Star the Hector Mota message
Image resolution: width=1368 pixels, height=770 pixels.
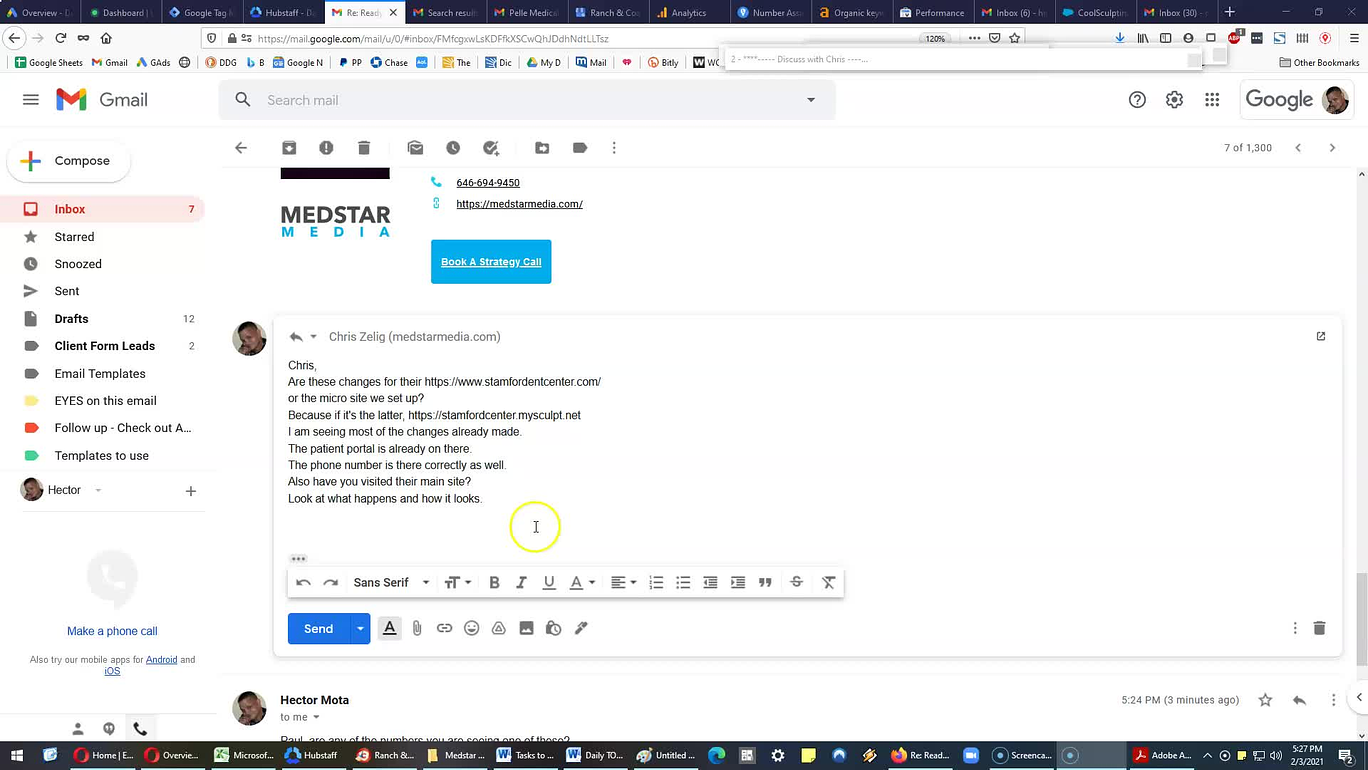click(1265, 700)
